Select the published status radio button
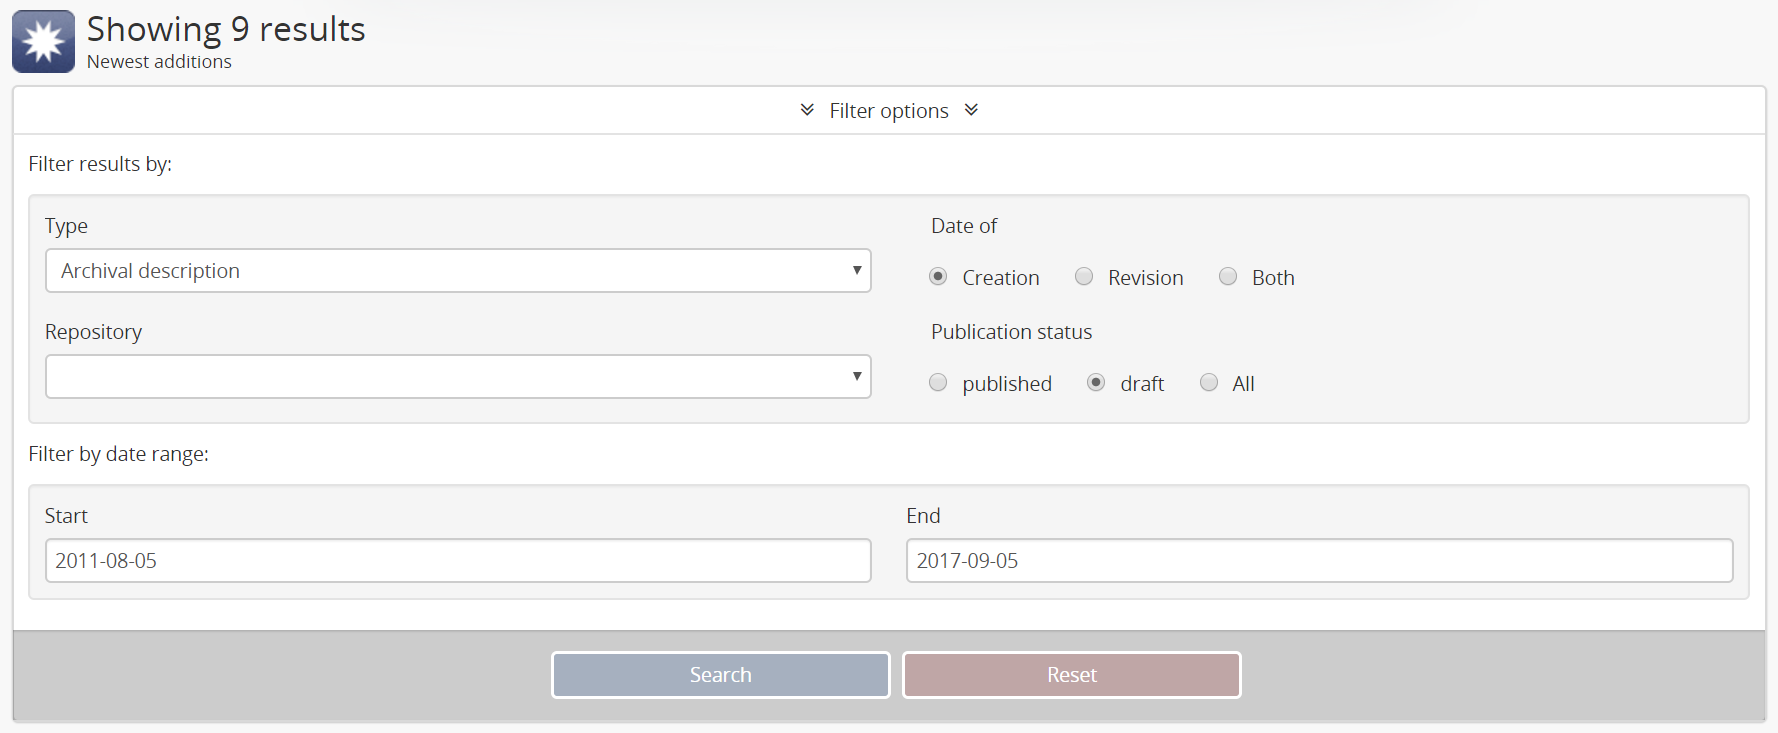Screen dimensions: 1778x733 pos(938,383)
